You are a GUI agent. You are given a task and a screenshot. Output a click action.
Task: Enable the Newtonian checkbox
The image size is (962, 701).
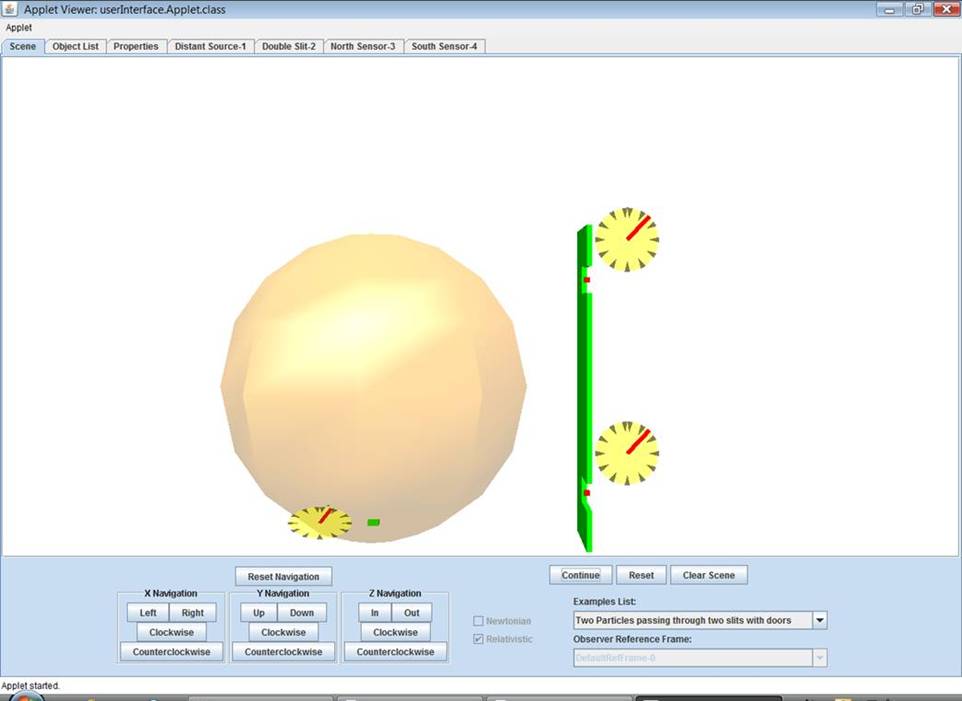tap(477, 620)
